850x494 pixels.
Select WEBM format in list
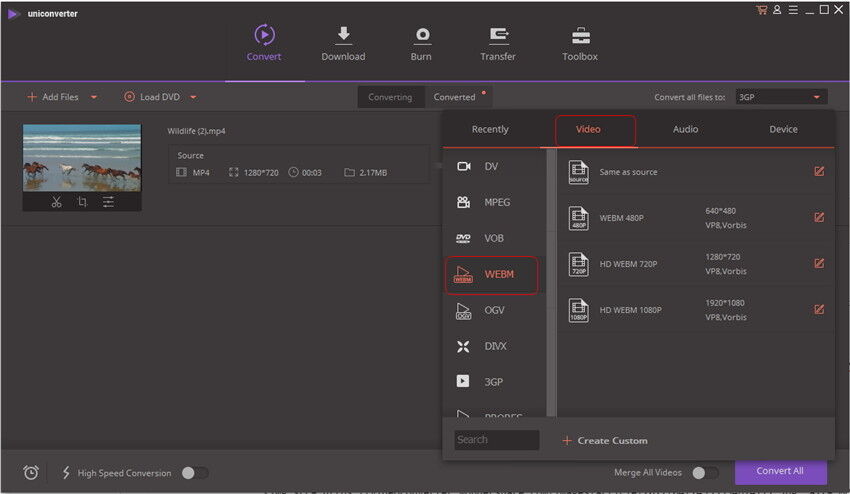click(492, 275)
